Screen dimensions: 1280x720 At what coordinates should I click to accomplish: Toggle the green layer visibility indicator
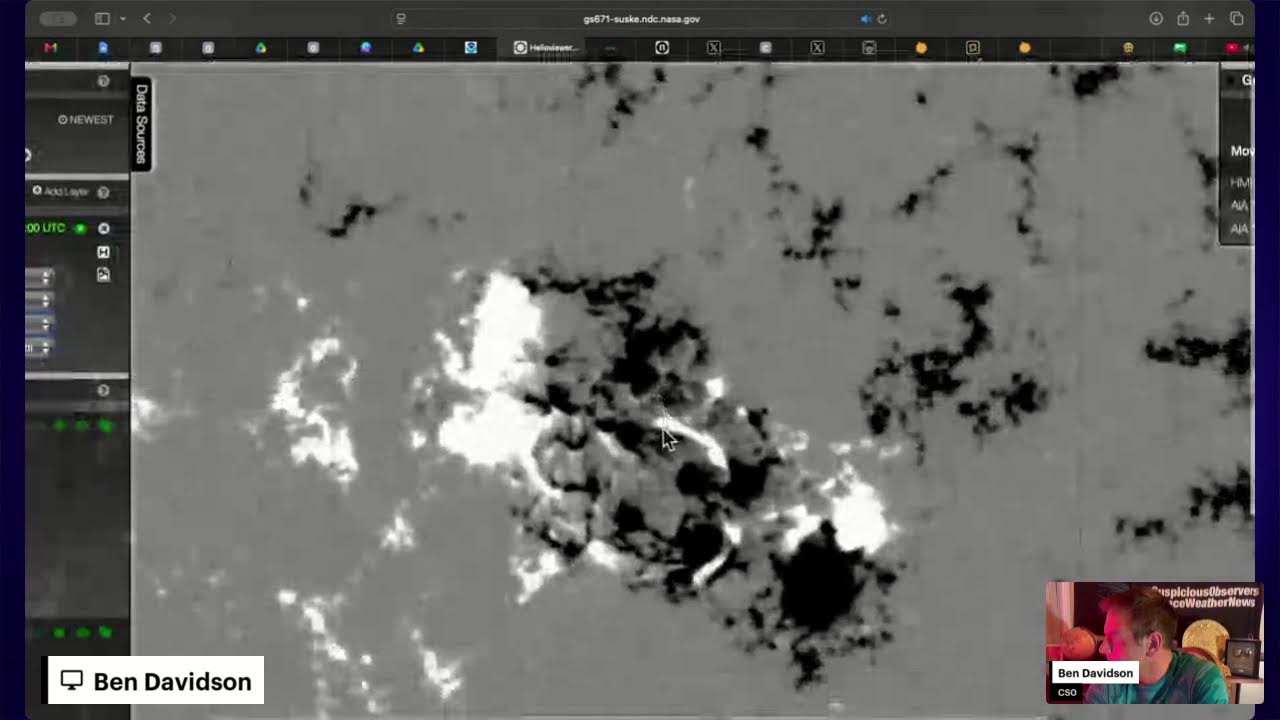coord(81,228)
